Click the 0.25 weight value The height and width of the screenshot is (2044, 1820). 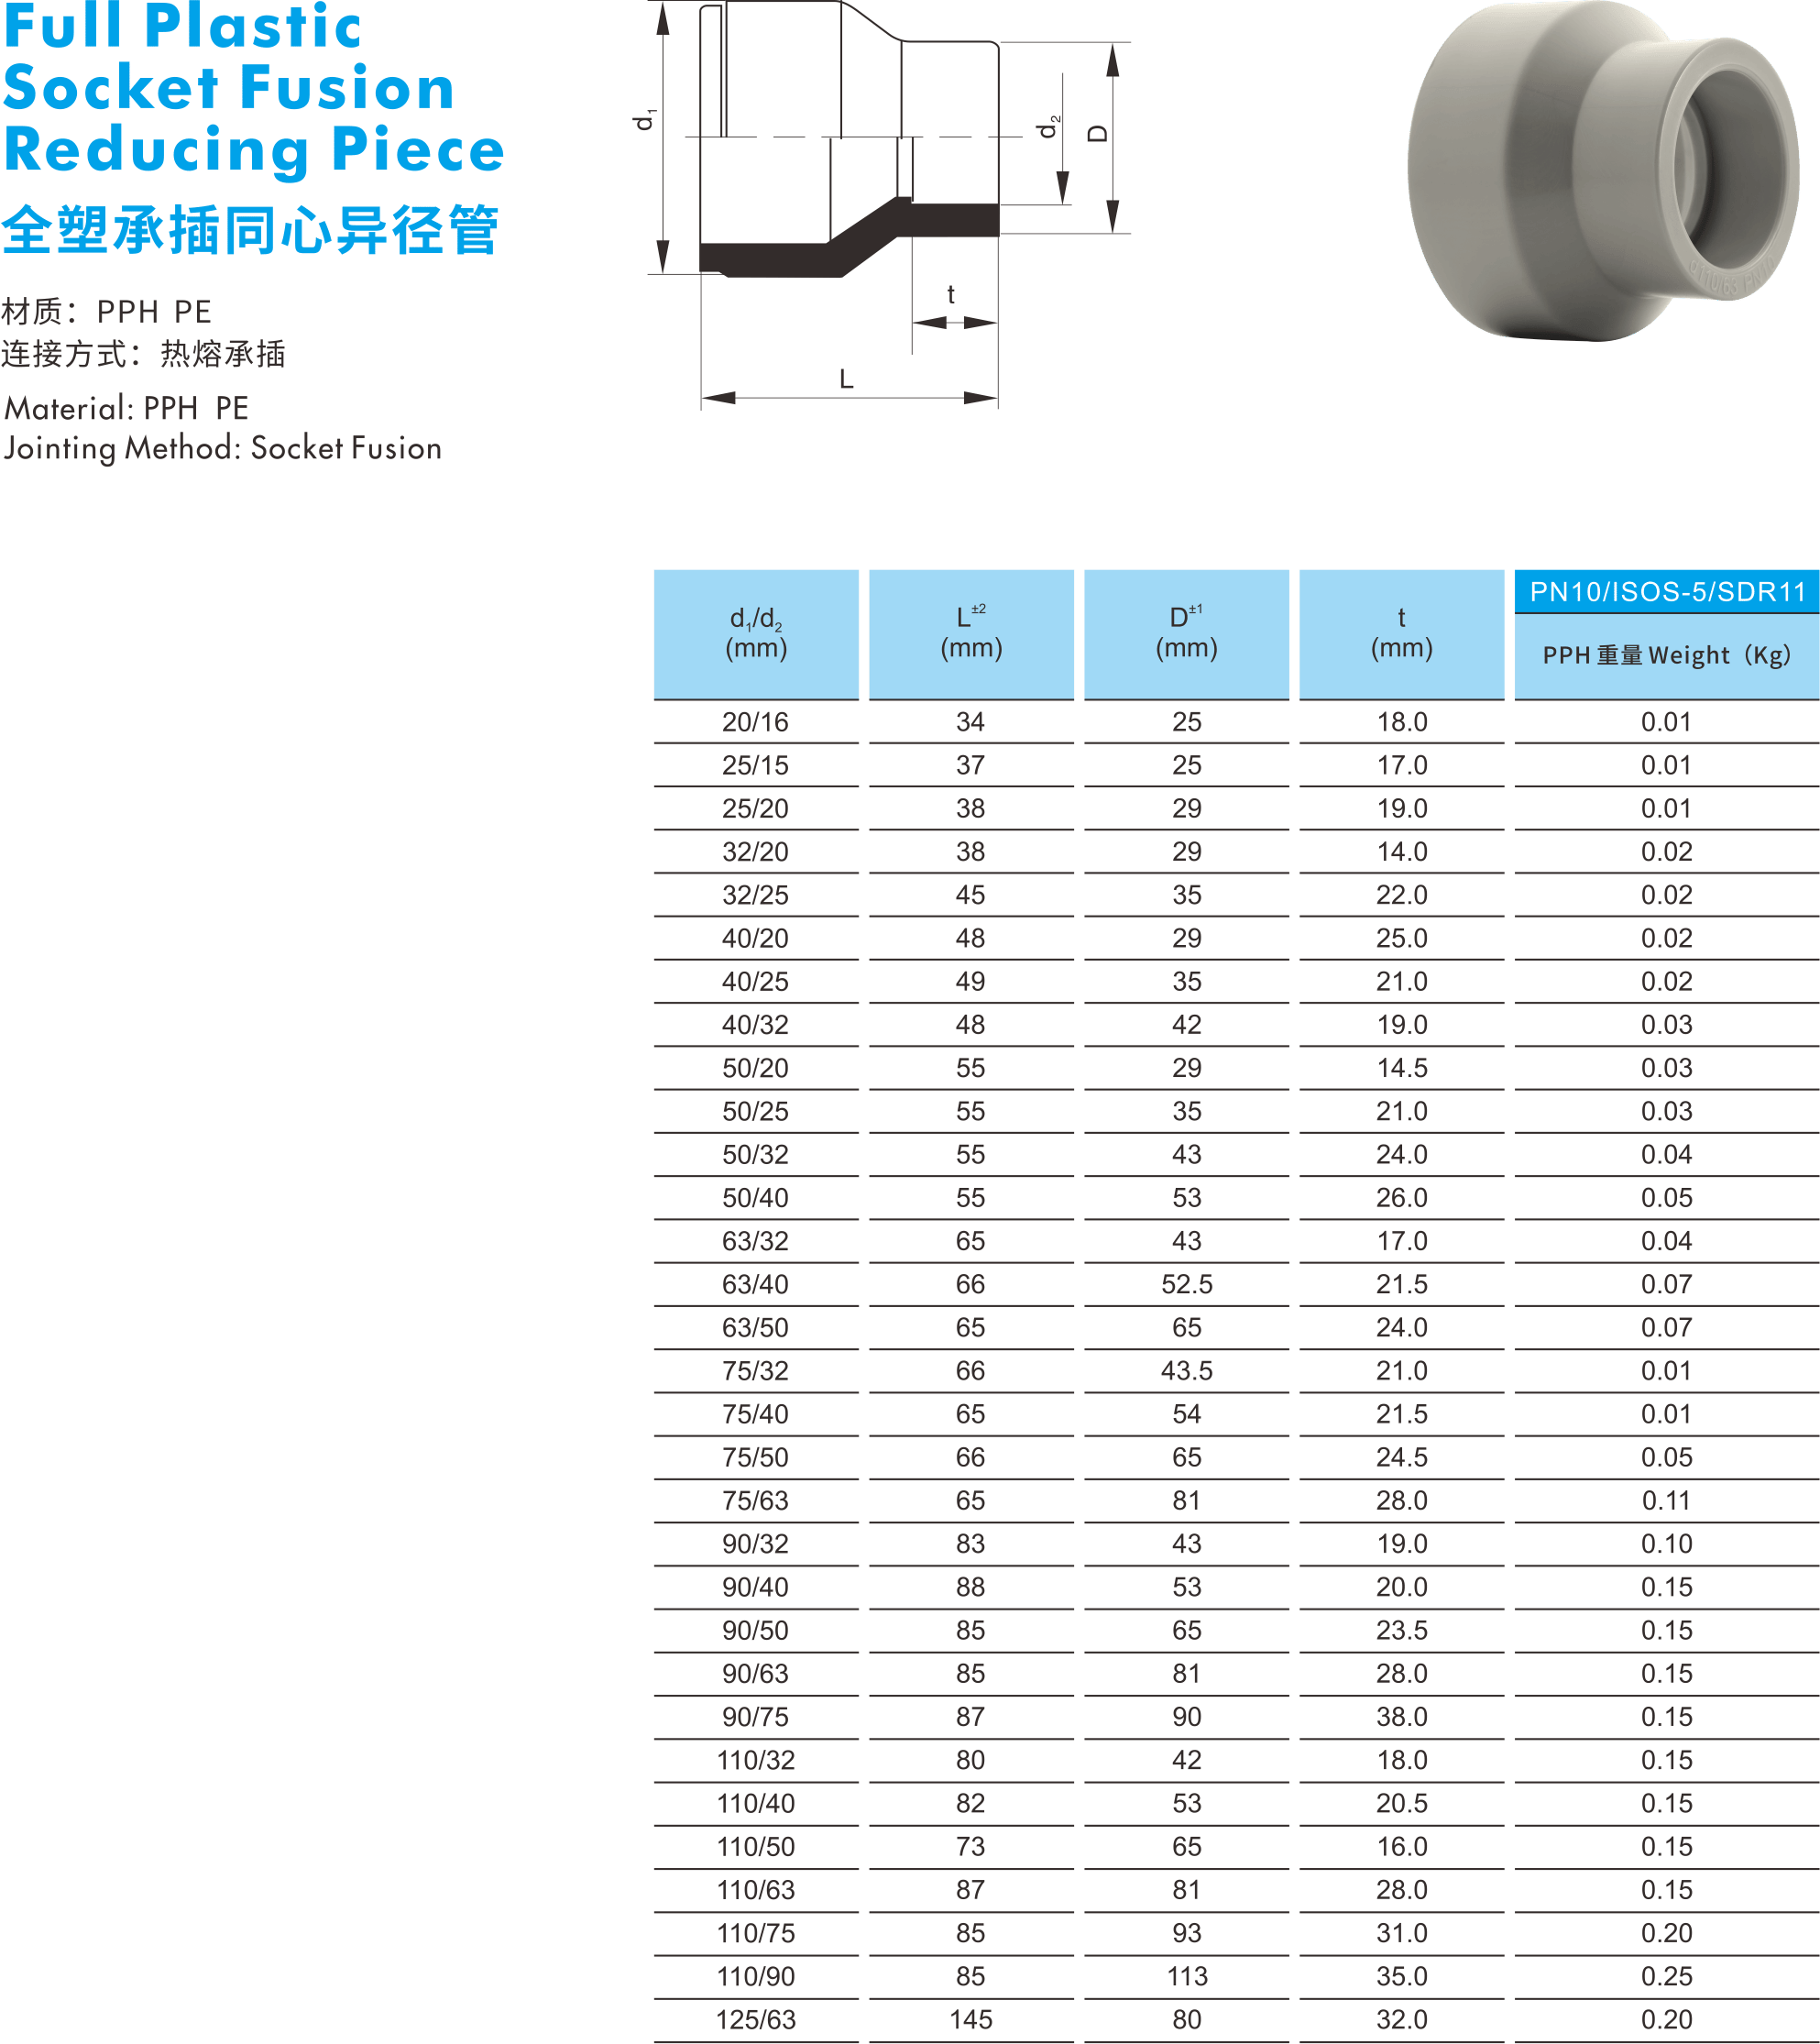[1667, 1976]
